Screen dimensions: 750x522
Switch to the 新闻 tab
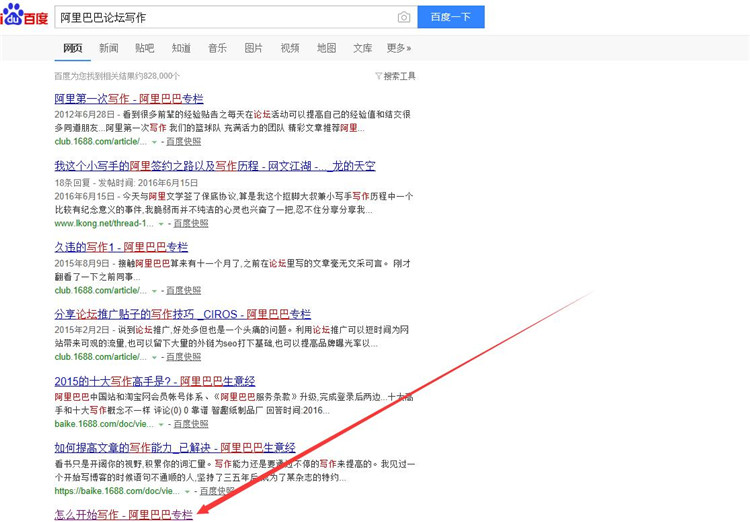coord(108,48)
